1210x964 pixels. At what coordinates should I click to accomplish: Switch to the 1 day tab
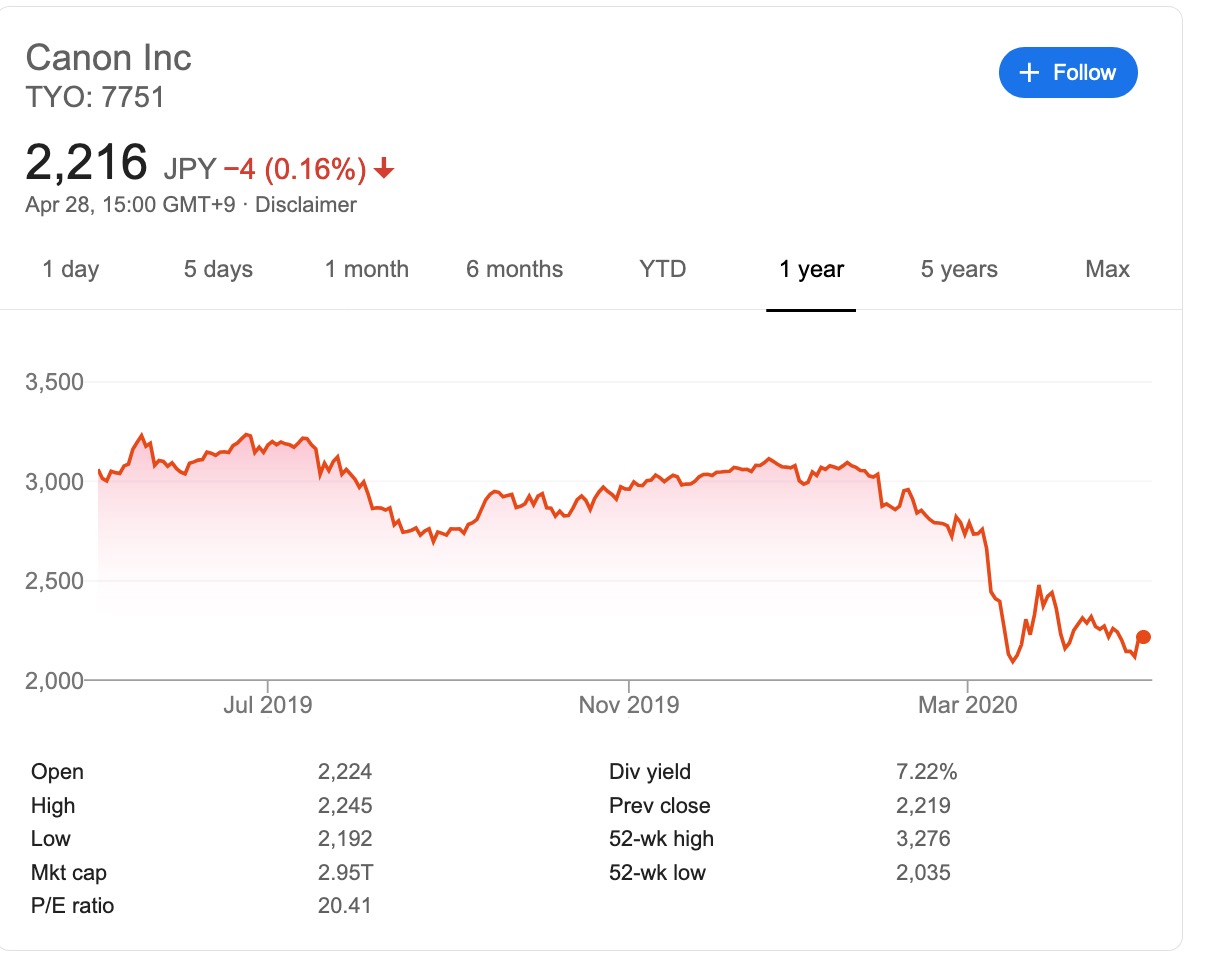[71, 269]
